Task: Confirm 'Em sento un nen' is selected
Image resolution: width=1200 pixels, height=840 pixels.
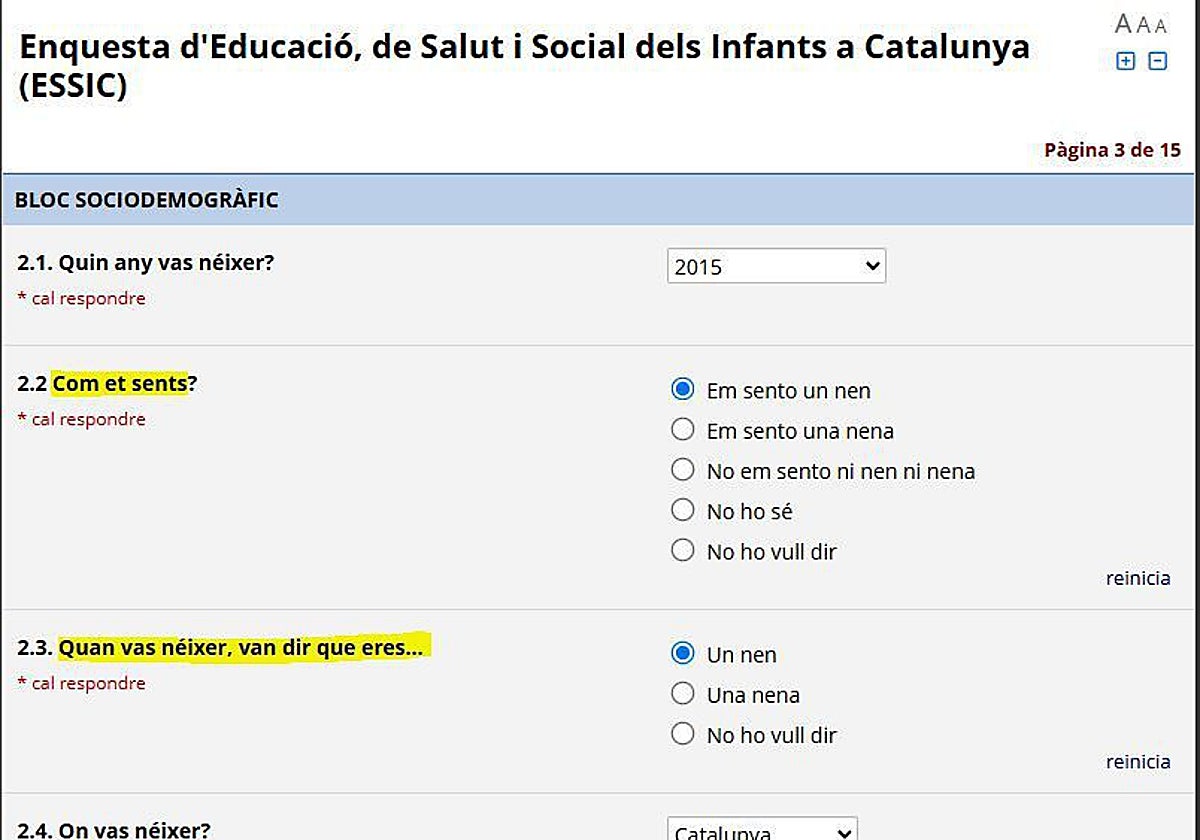Action: [683, 389]
